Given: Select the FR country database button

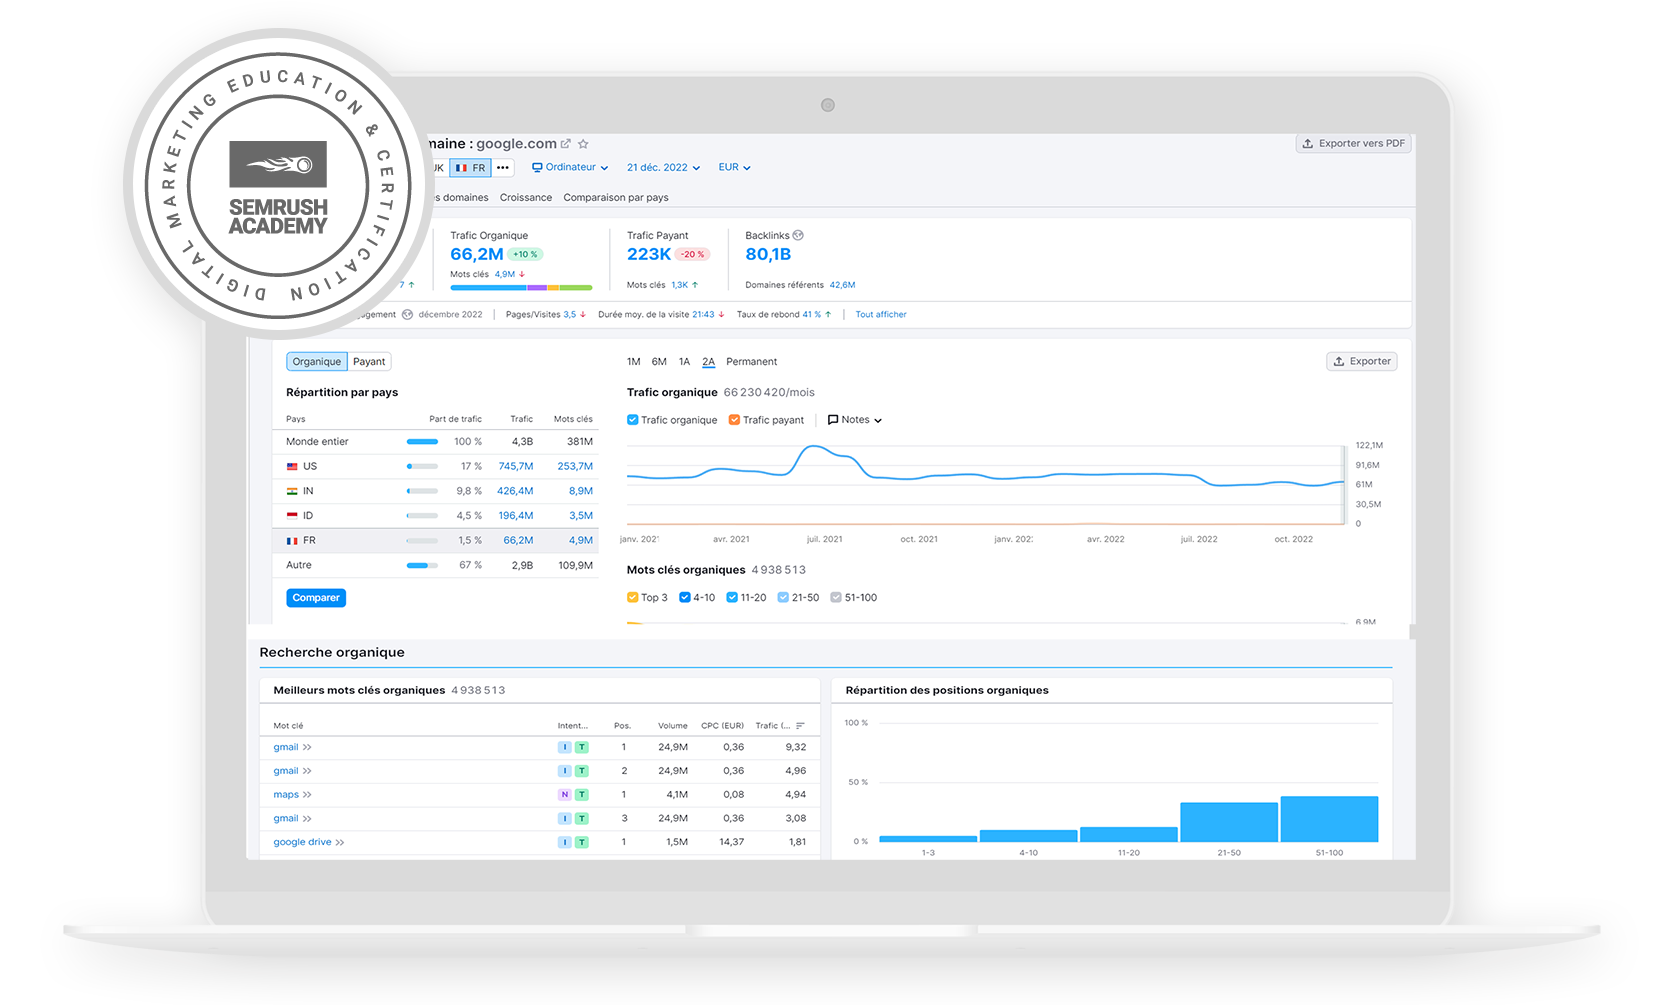Looking at the screenshot, I should coord(470,168).
